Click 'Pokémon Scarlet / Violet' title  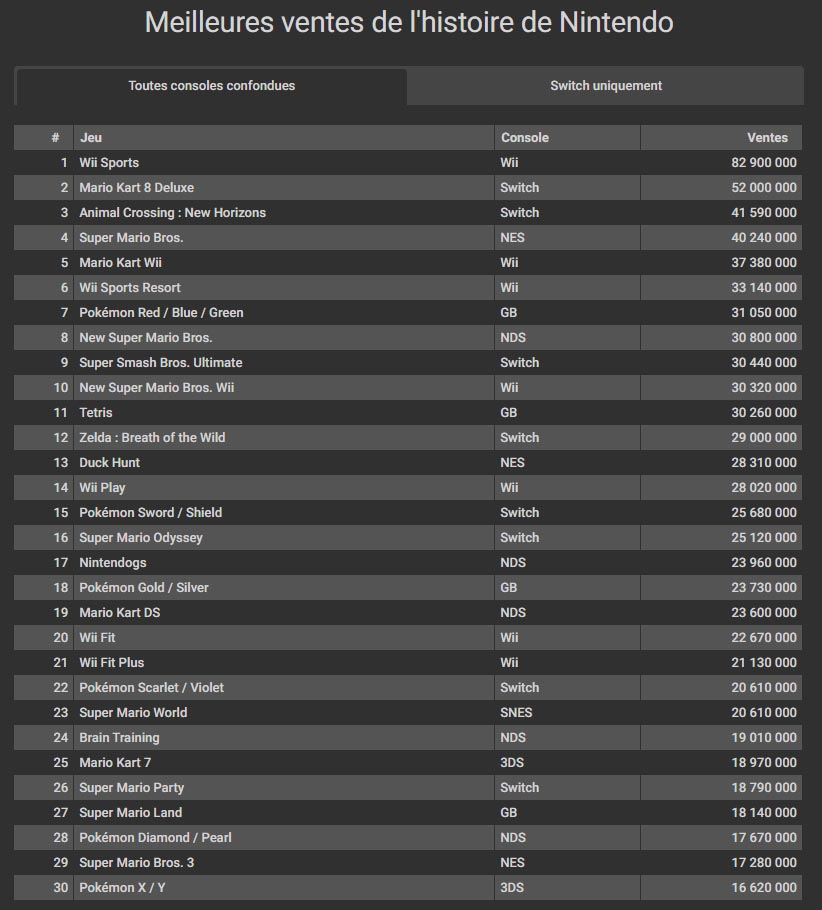(152, 687)
